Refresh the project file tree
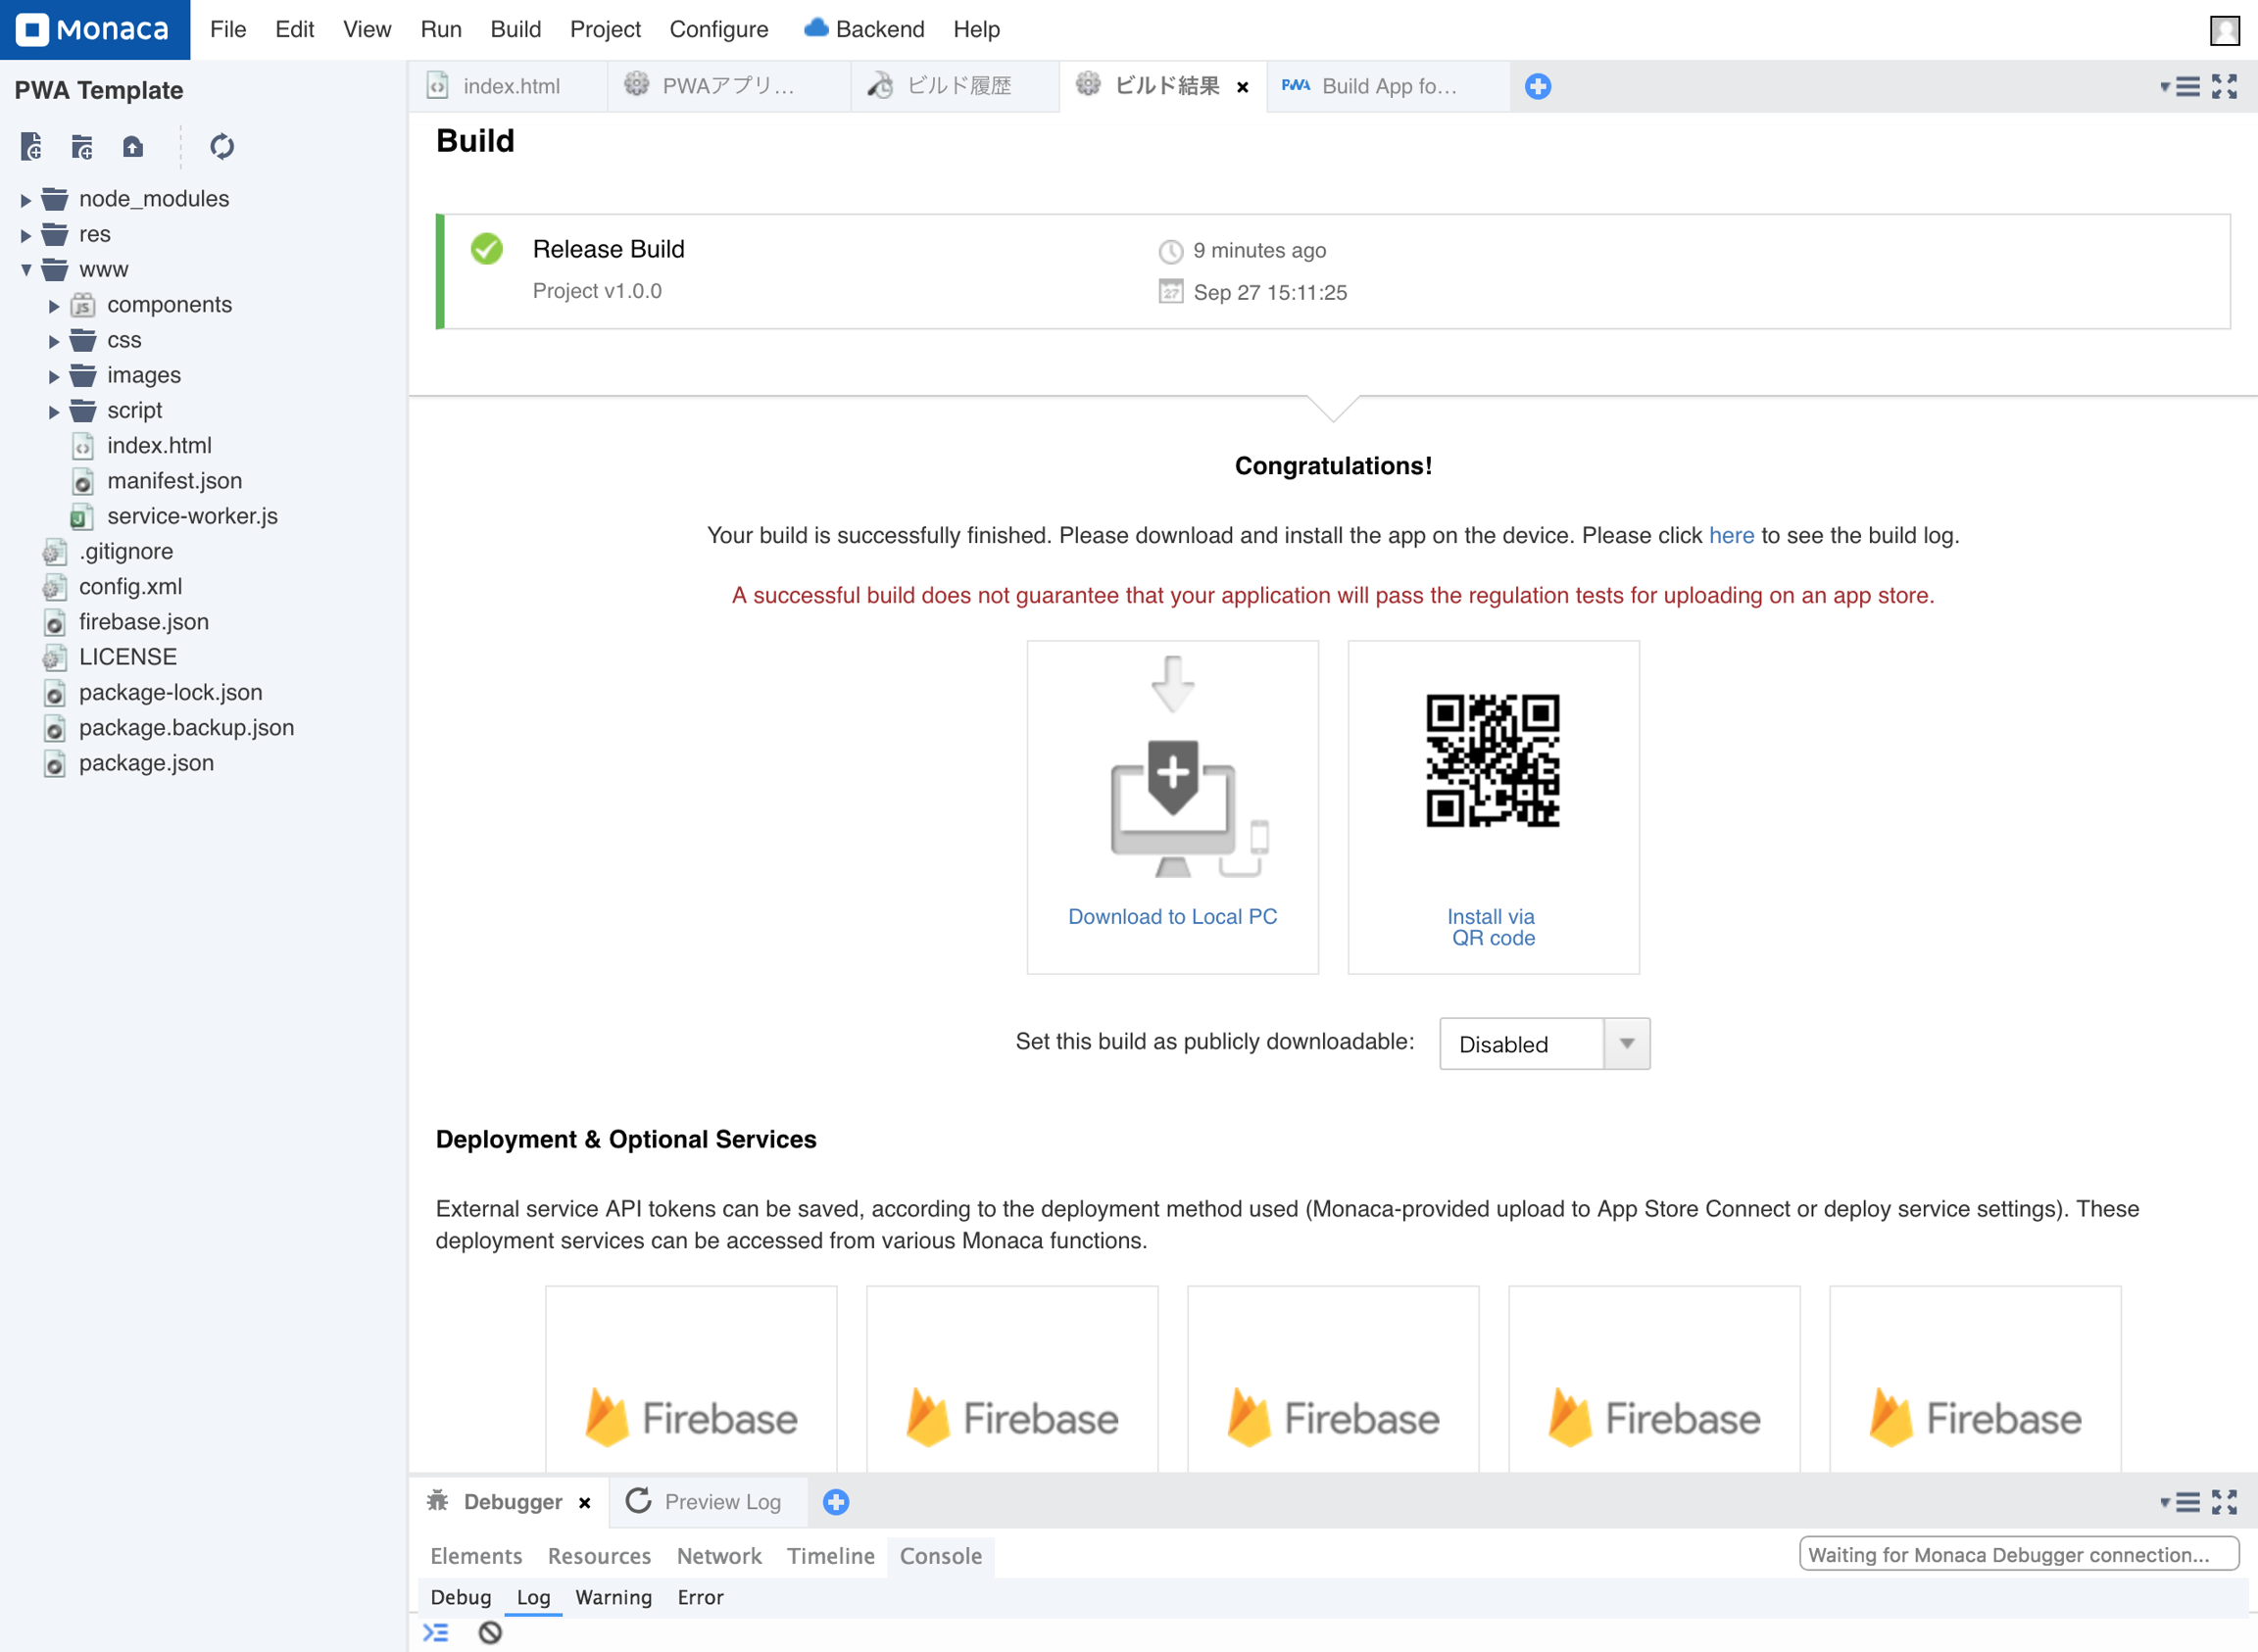The height and width of the screenshot is (1652, 2258). click(222, 147)
